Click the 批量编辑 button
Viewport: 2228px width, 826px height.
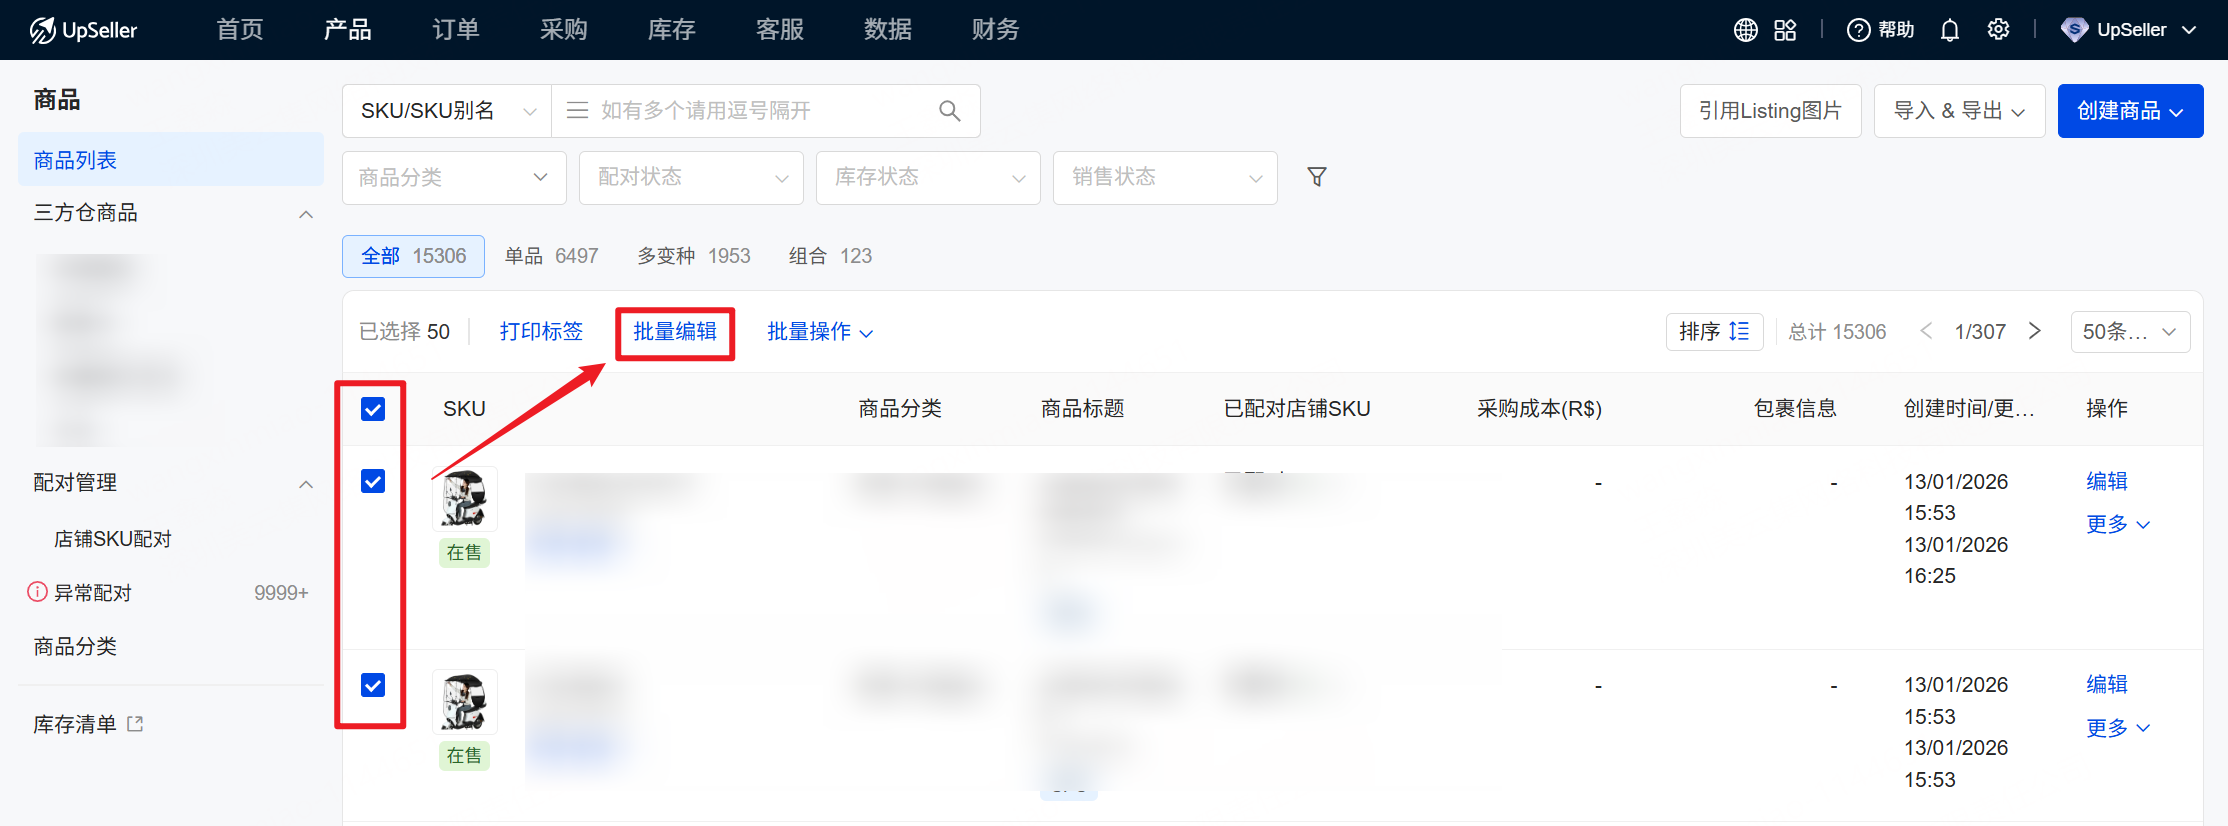tap(675, 332)
